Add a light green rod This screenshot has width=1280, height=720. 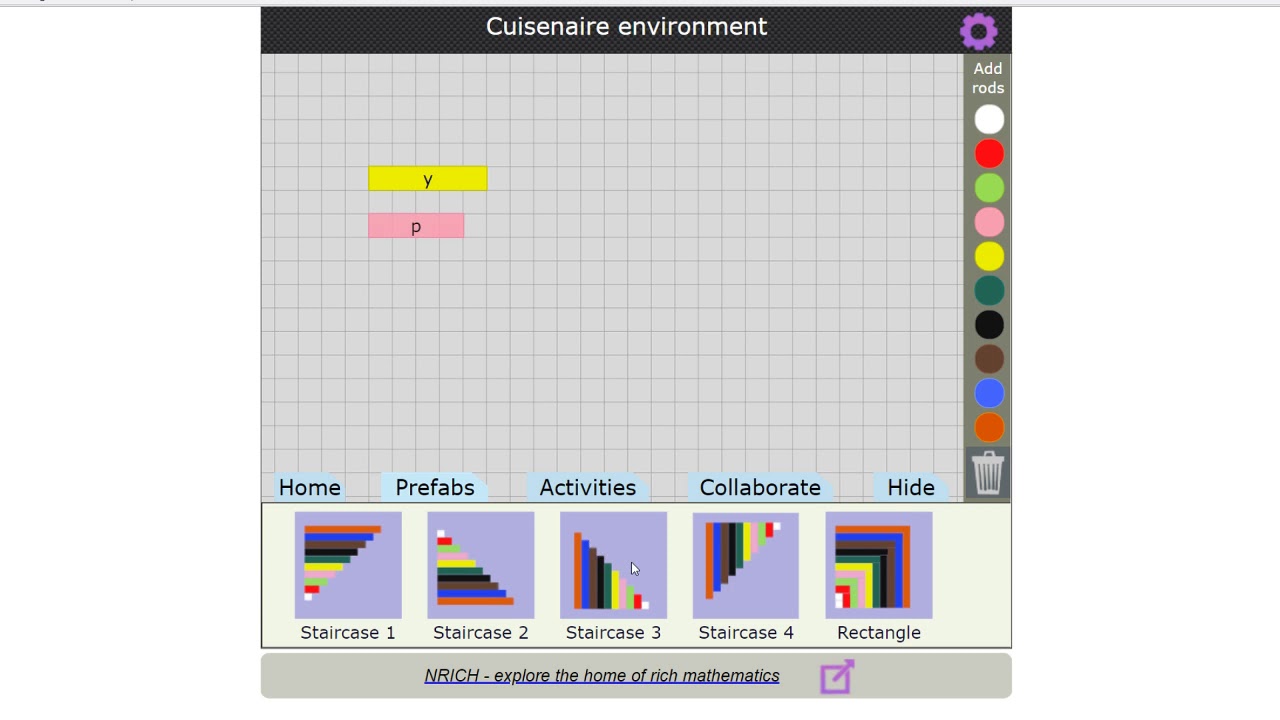pyautogui.click(x=989, y=188)
